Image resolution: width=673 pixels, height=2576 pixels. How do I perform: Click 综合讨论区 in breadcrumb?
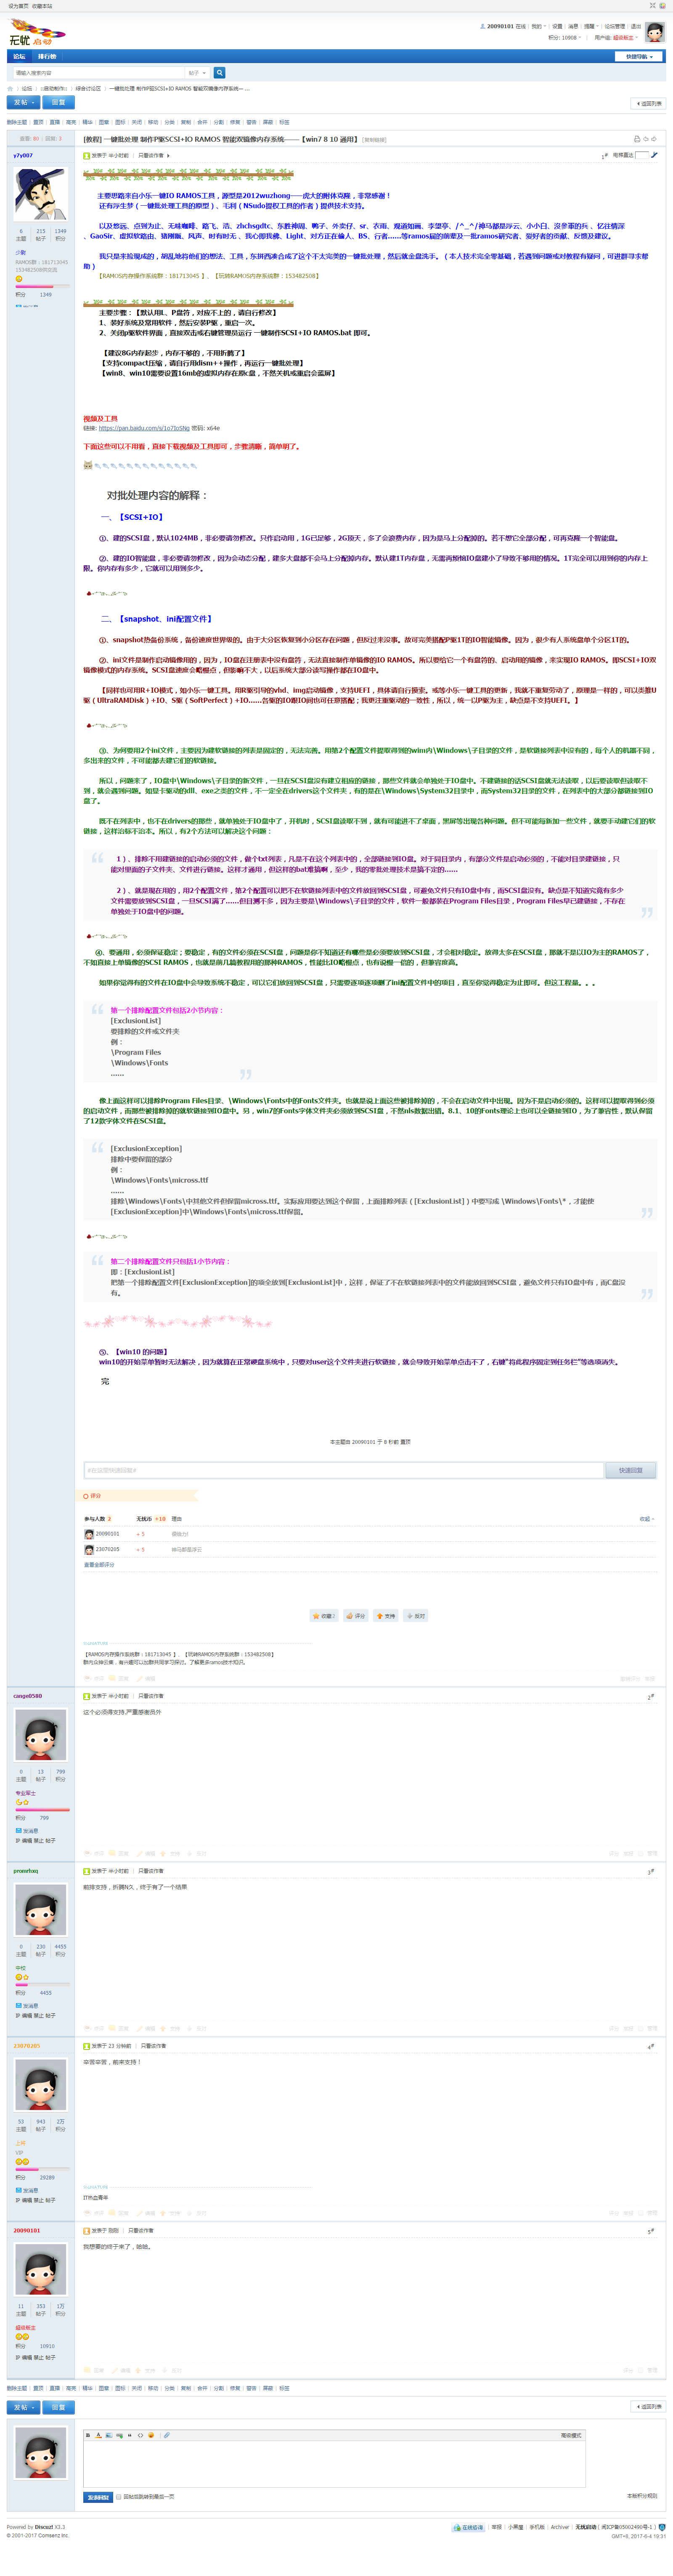coord(88,89)
